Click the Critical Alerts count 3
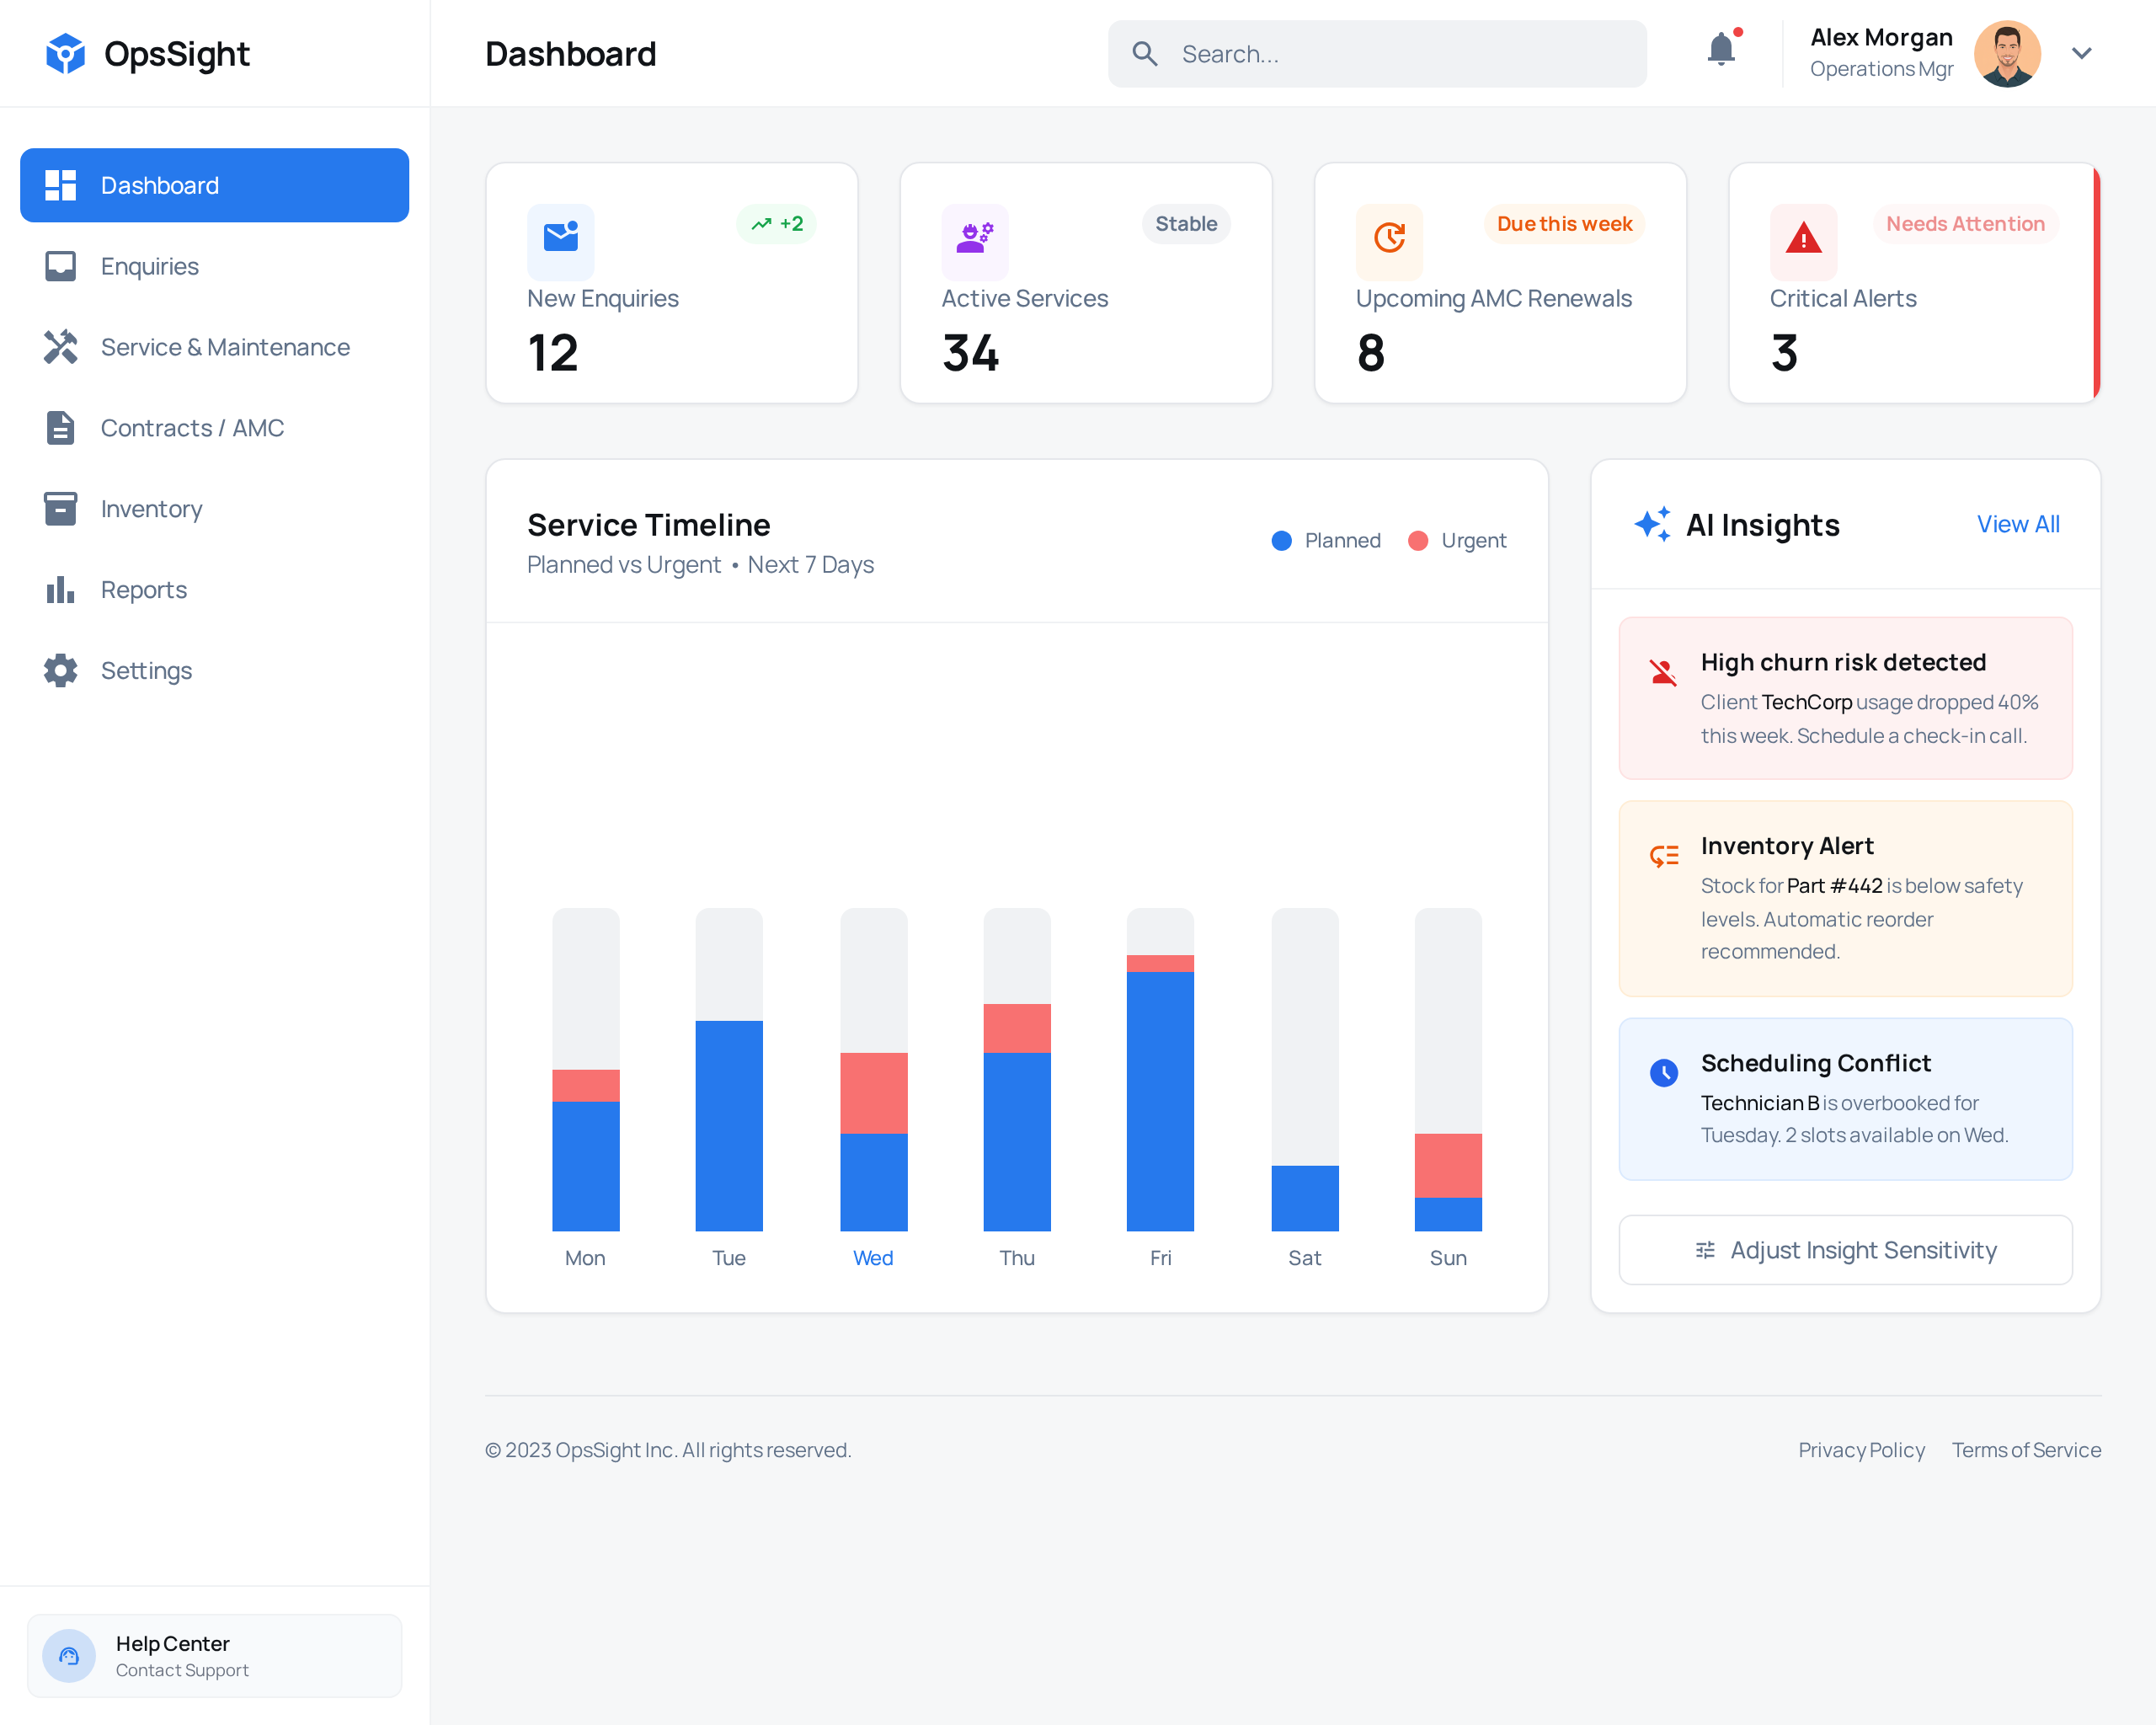 tap(1785, 353)
